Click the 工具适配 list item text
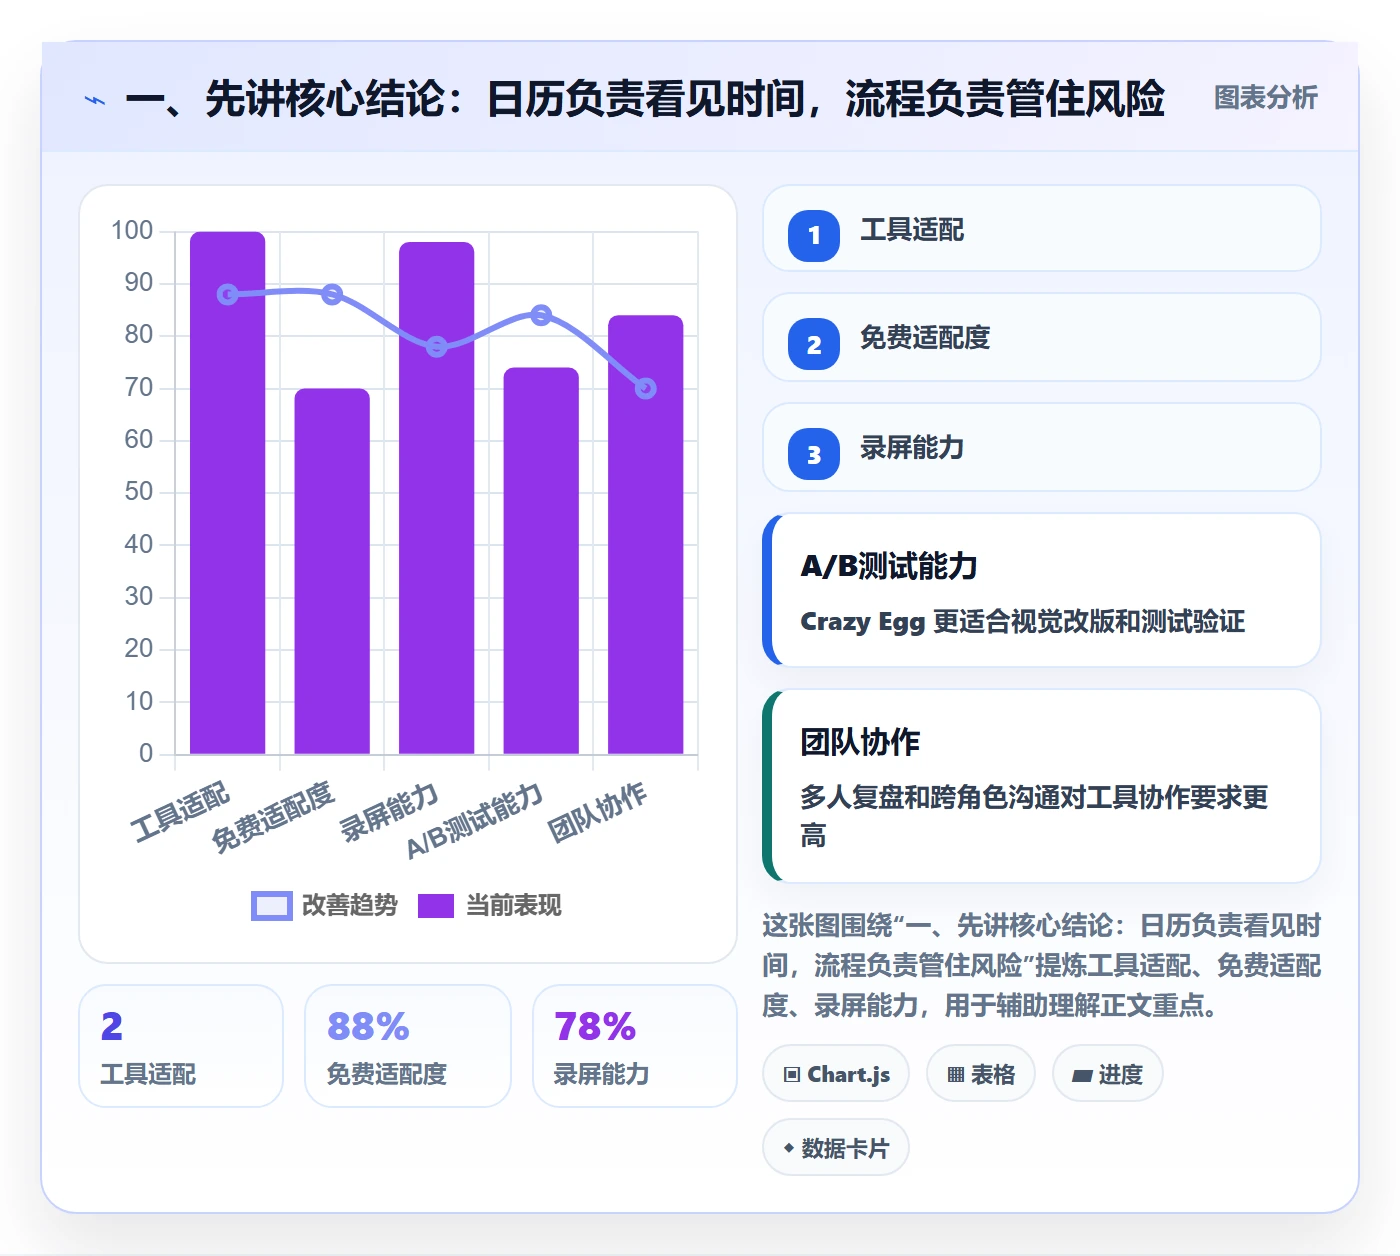The image size is (1400, 1256). (912, 230)
